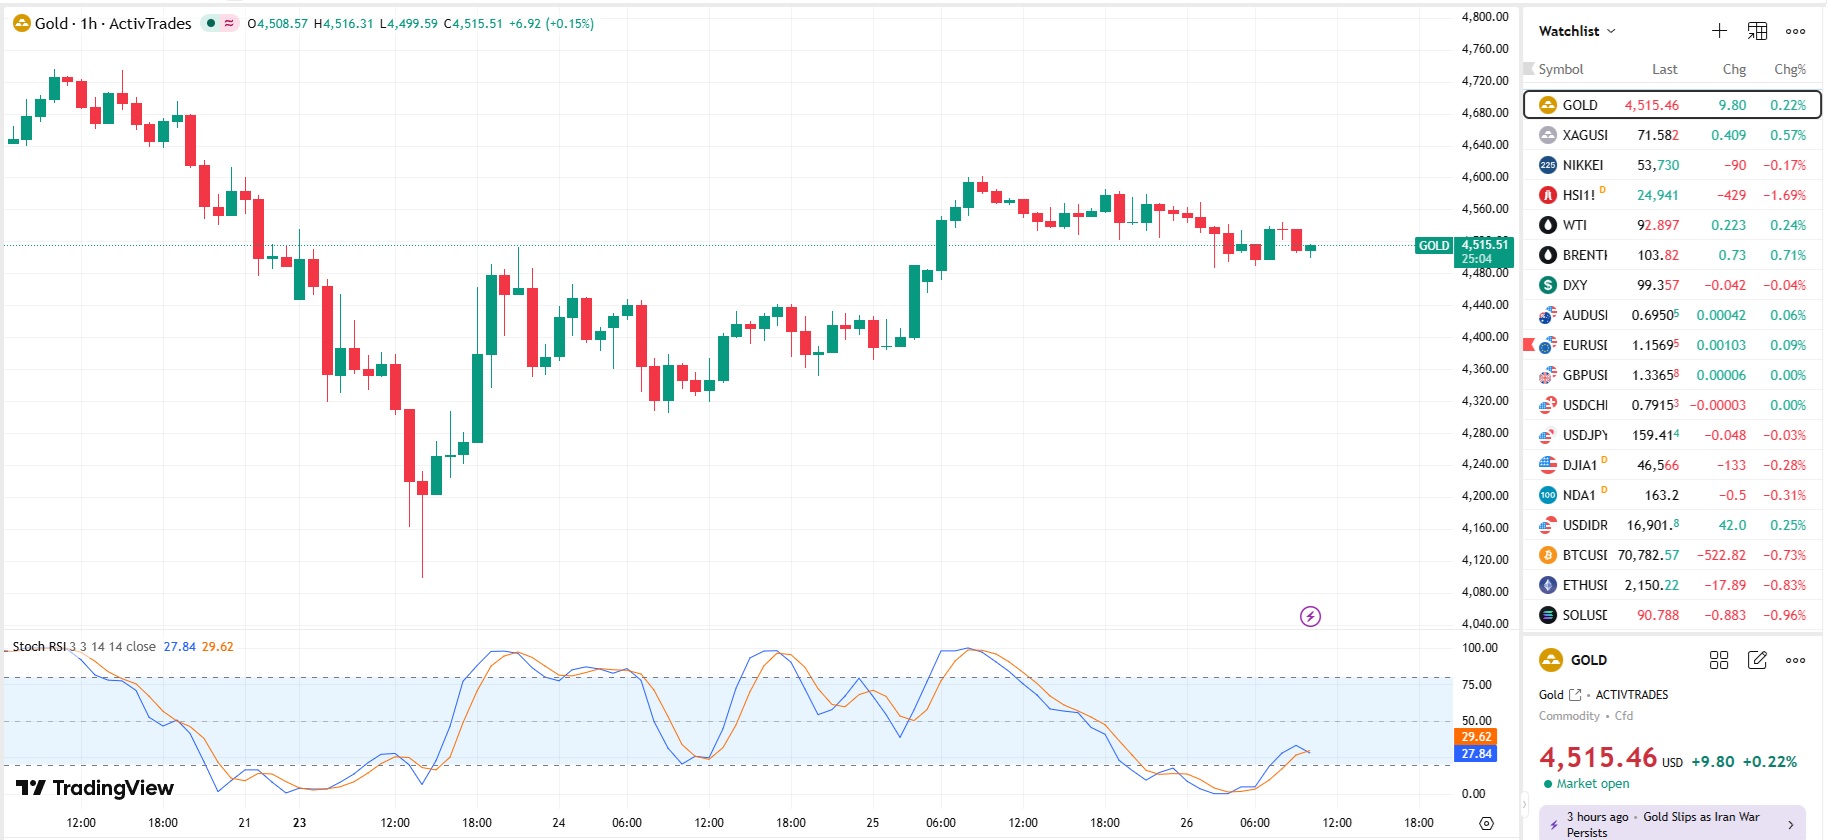Open the GOLD details three-dot menu

[1795, 660]
